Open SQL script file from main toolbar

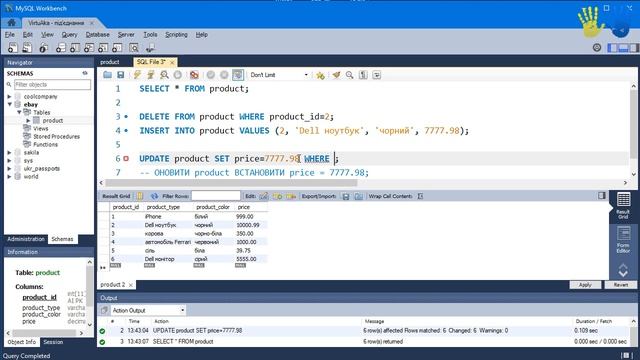[27, 48]
